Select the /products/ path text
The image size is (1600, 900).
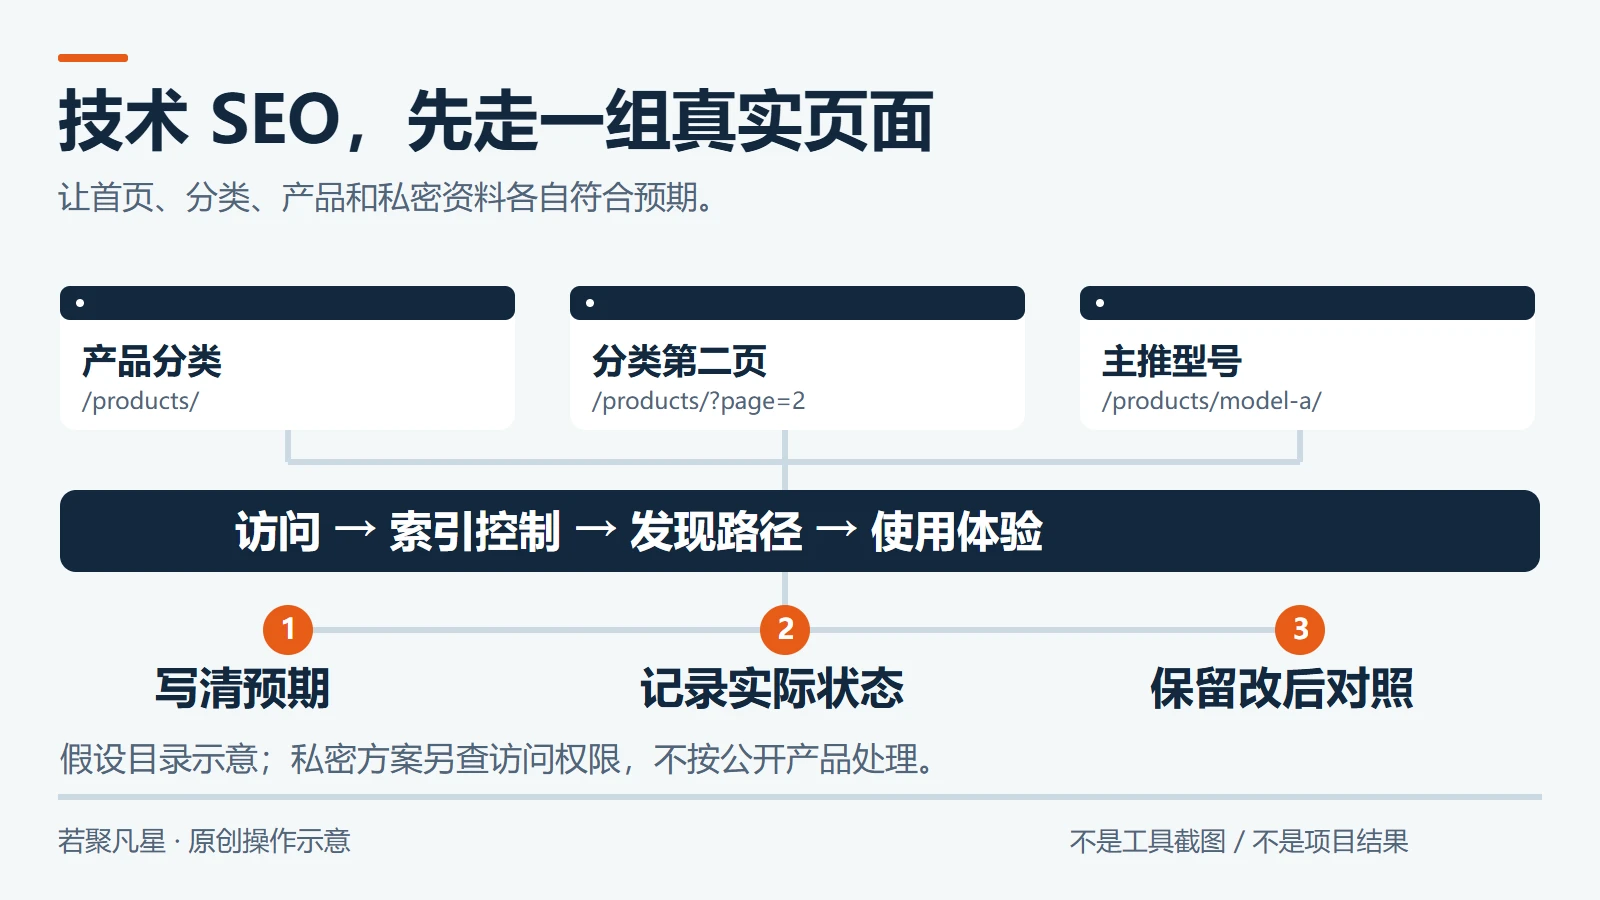[140, 401]
